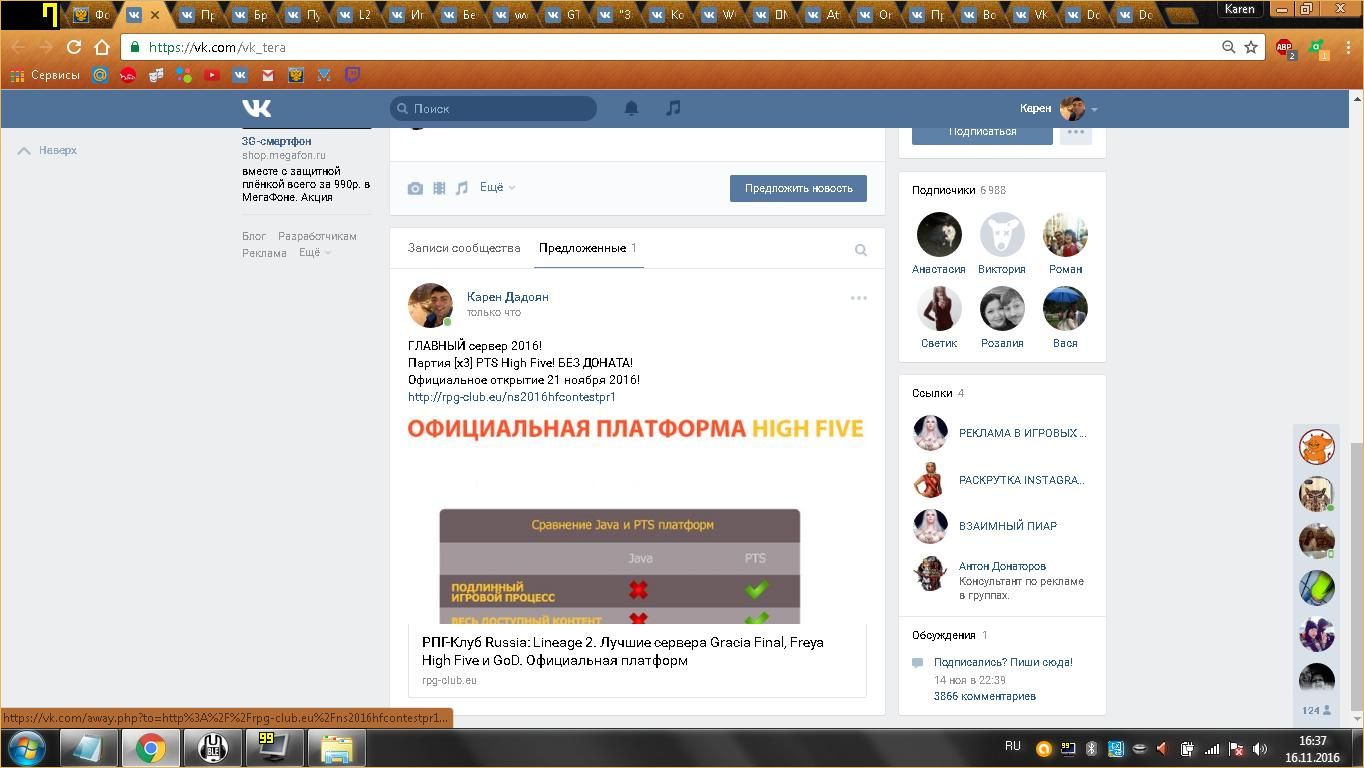
Task: Open the Сервисы apps bookmark
Action: (x=46, y=75)
